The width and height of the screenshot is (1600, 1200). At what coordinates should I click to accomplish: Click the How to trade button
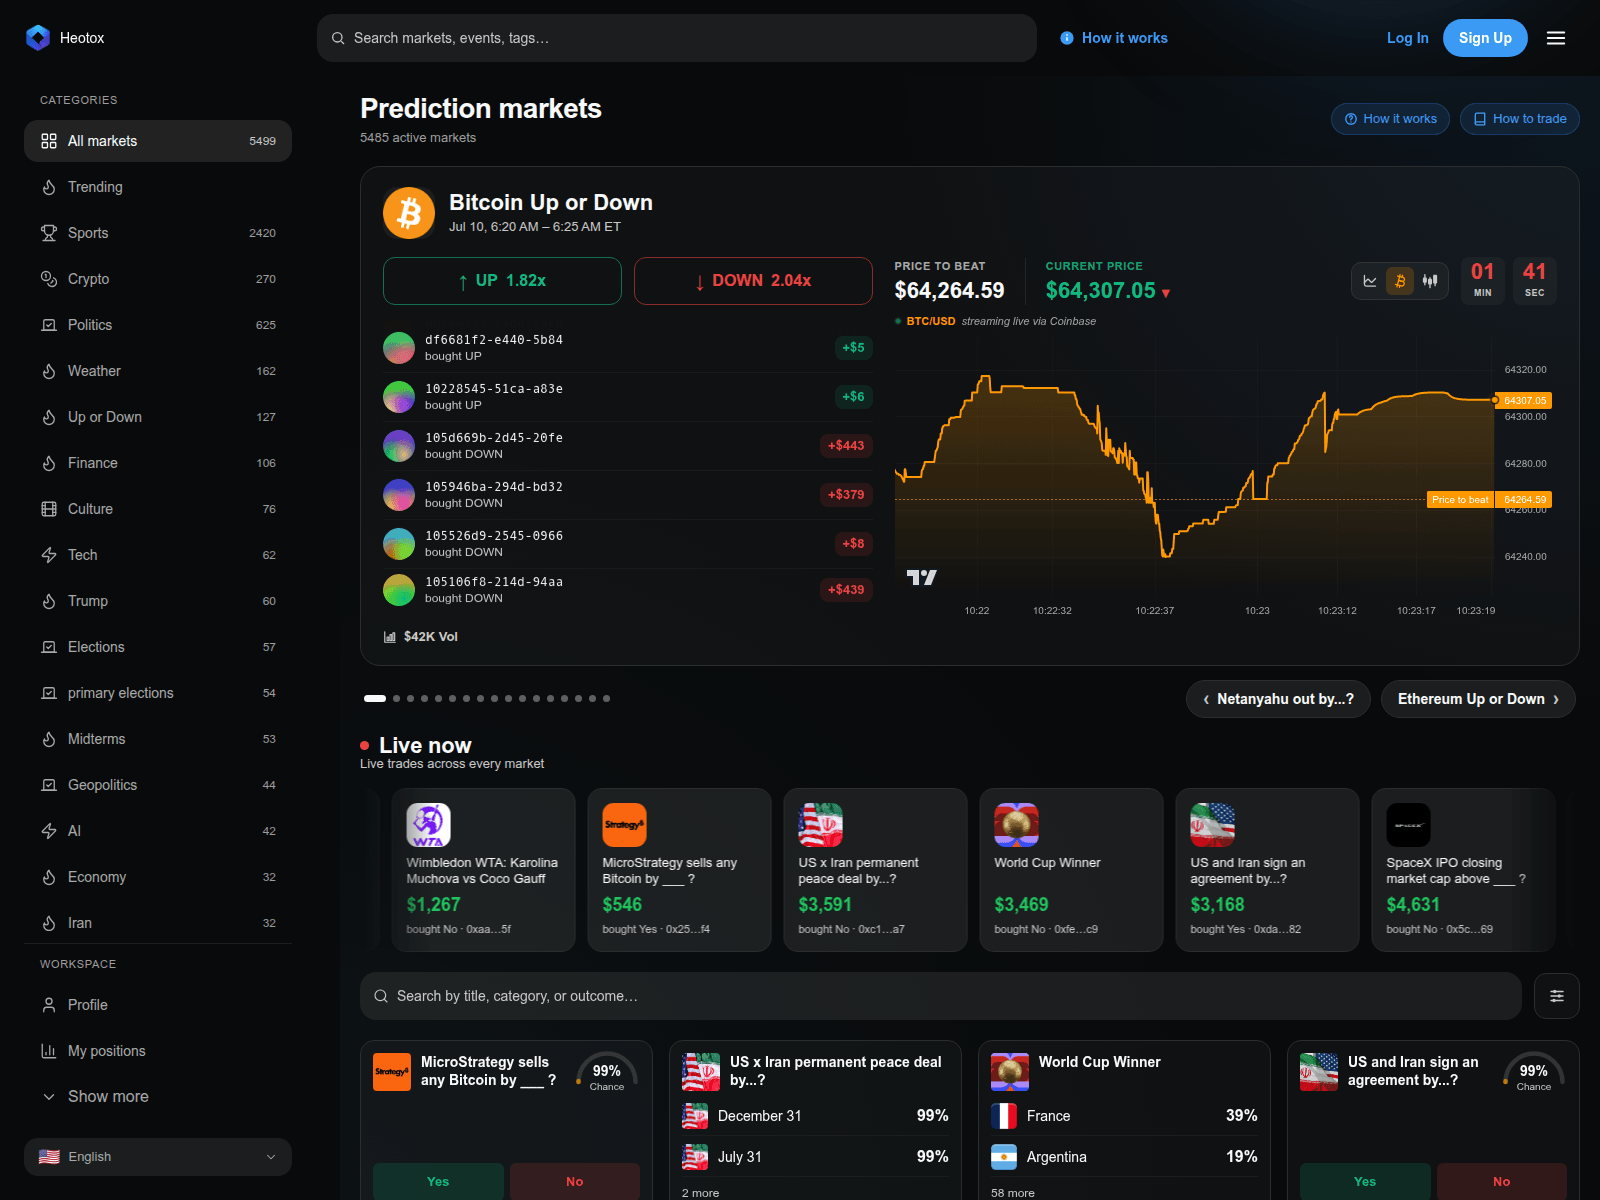pos(1520,119)
